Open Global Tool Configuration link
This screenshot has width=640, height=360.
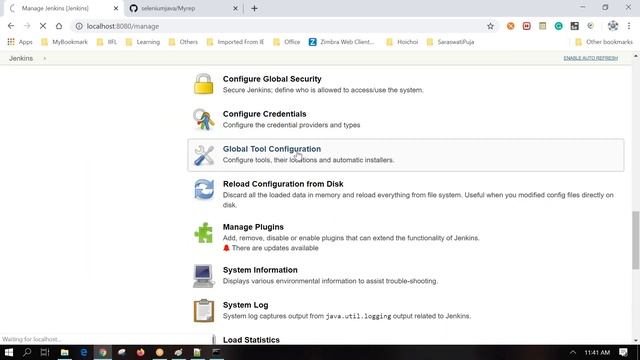click(272, 149)
